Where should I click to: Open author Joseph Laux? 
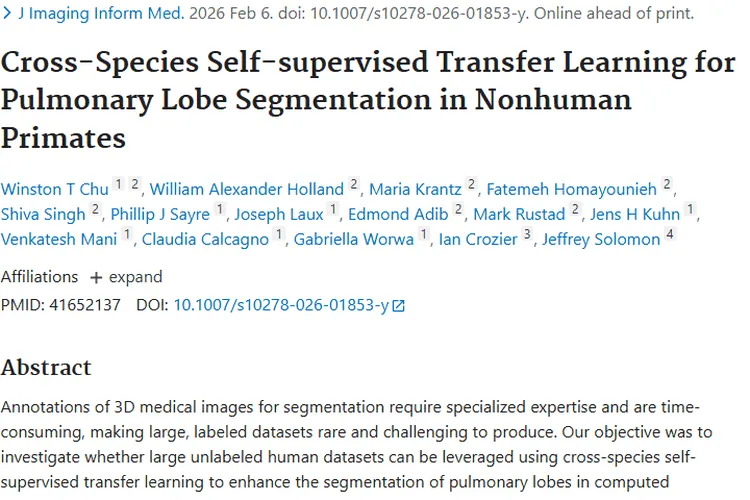tap(279, 214)
